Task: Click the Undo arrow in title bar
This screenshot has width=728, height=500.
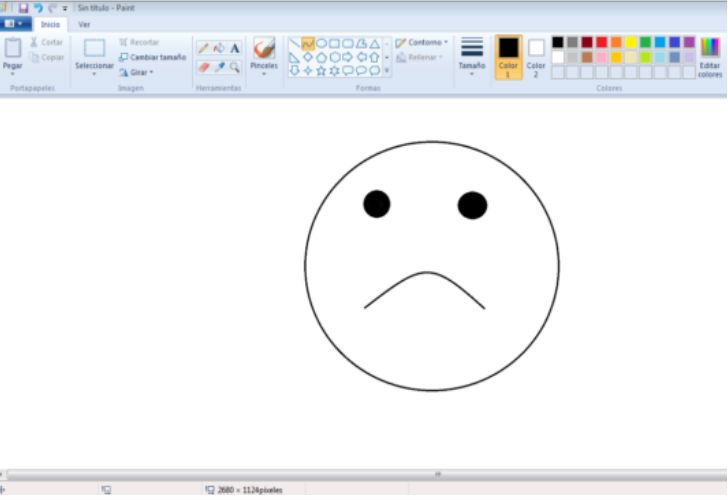Action: point(38,8)
